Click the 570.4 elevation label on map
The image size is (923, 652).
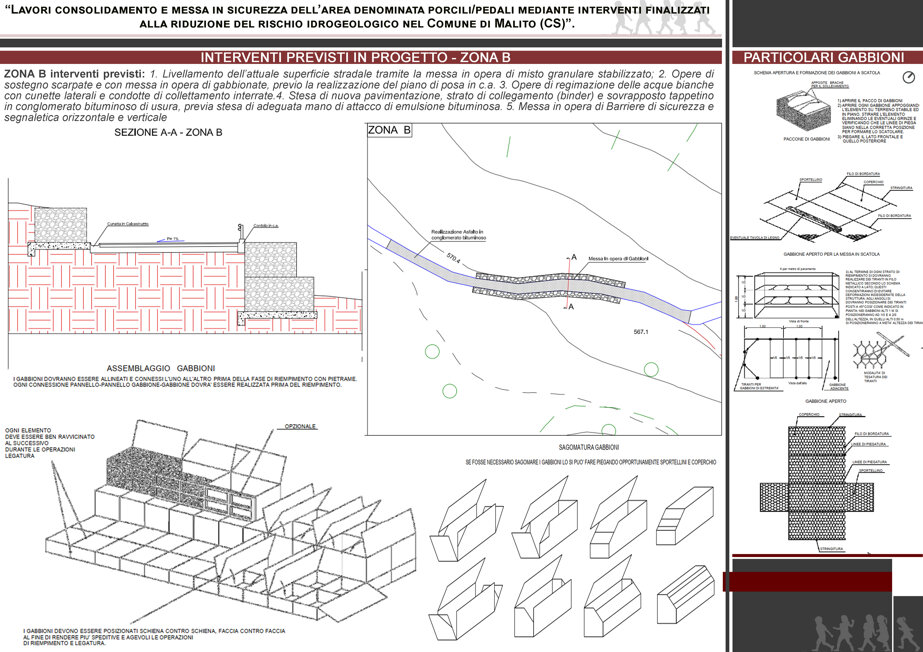point(453,258)
